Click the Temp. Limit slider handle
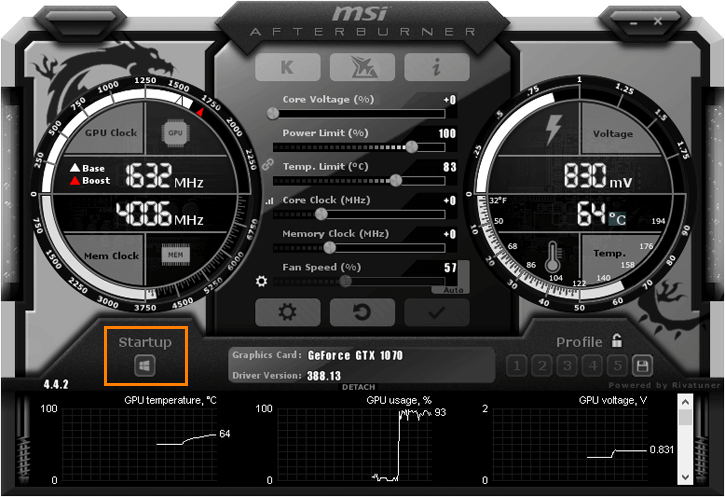The image size is (725, 497). (x=396, y=181)
